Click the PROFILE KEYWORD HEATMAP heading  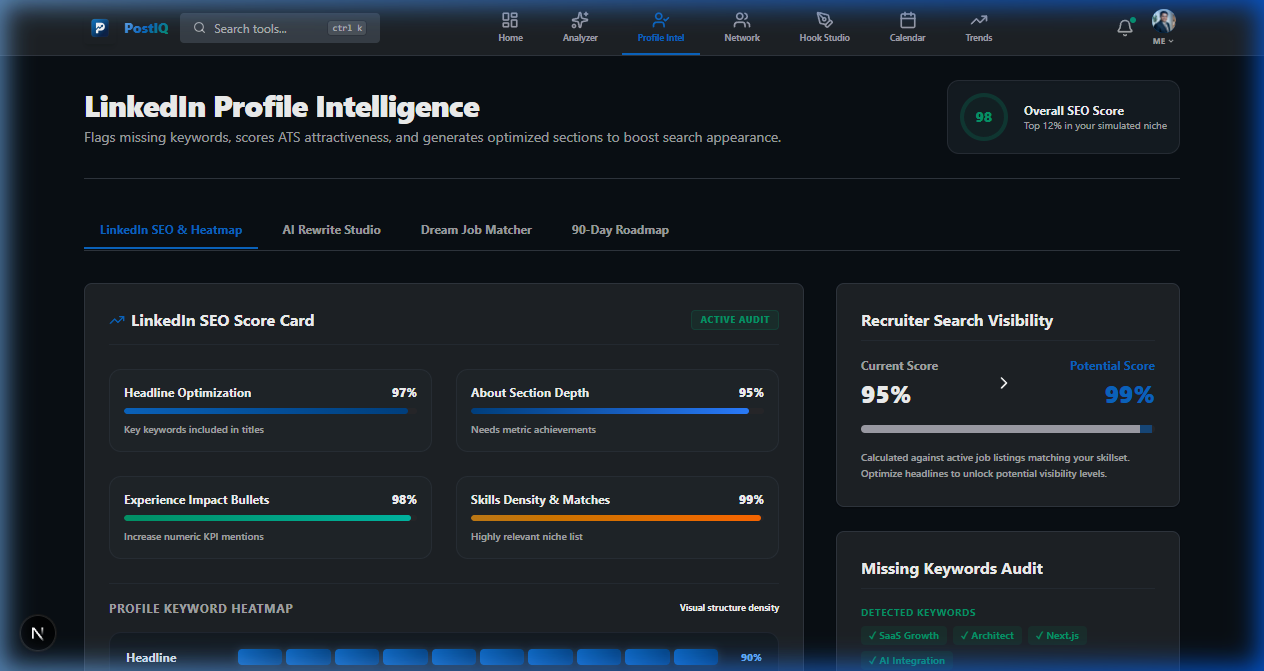point(201,608)
